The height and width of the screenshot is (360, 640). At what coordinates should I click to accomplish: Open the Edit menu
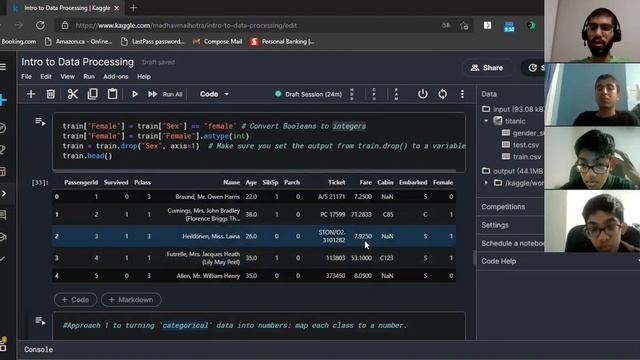click(46, 76)
